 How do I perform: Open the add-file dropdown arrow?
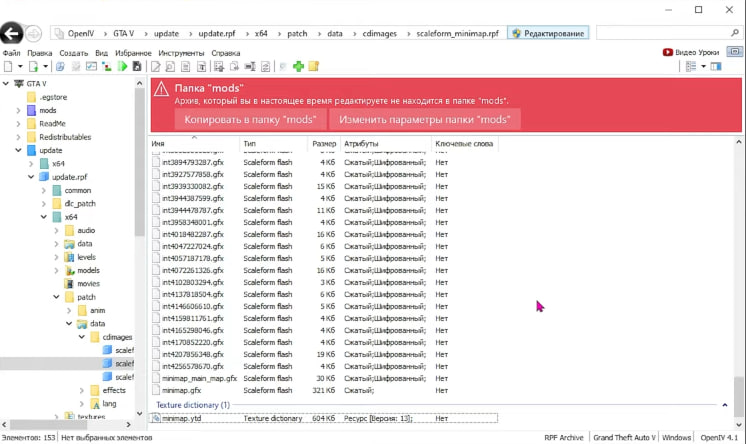46,67
